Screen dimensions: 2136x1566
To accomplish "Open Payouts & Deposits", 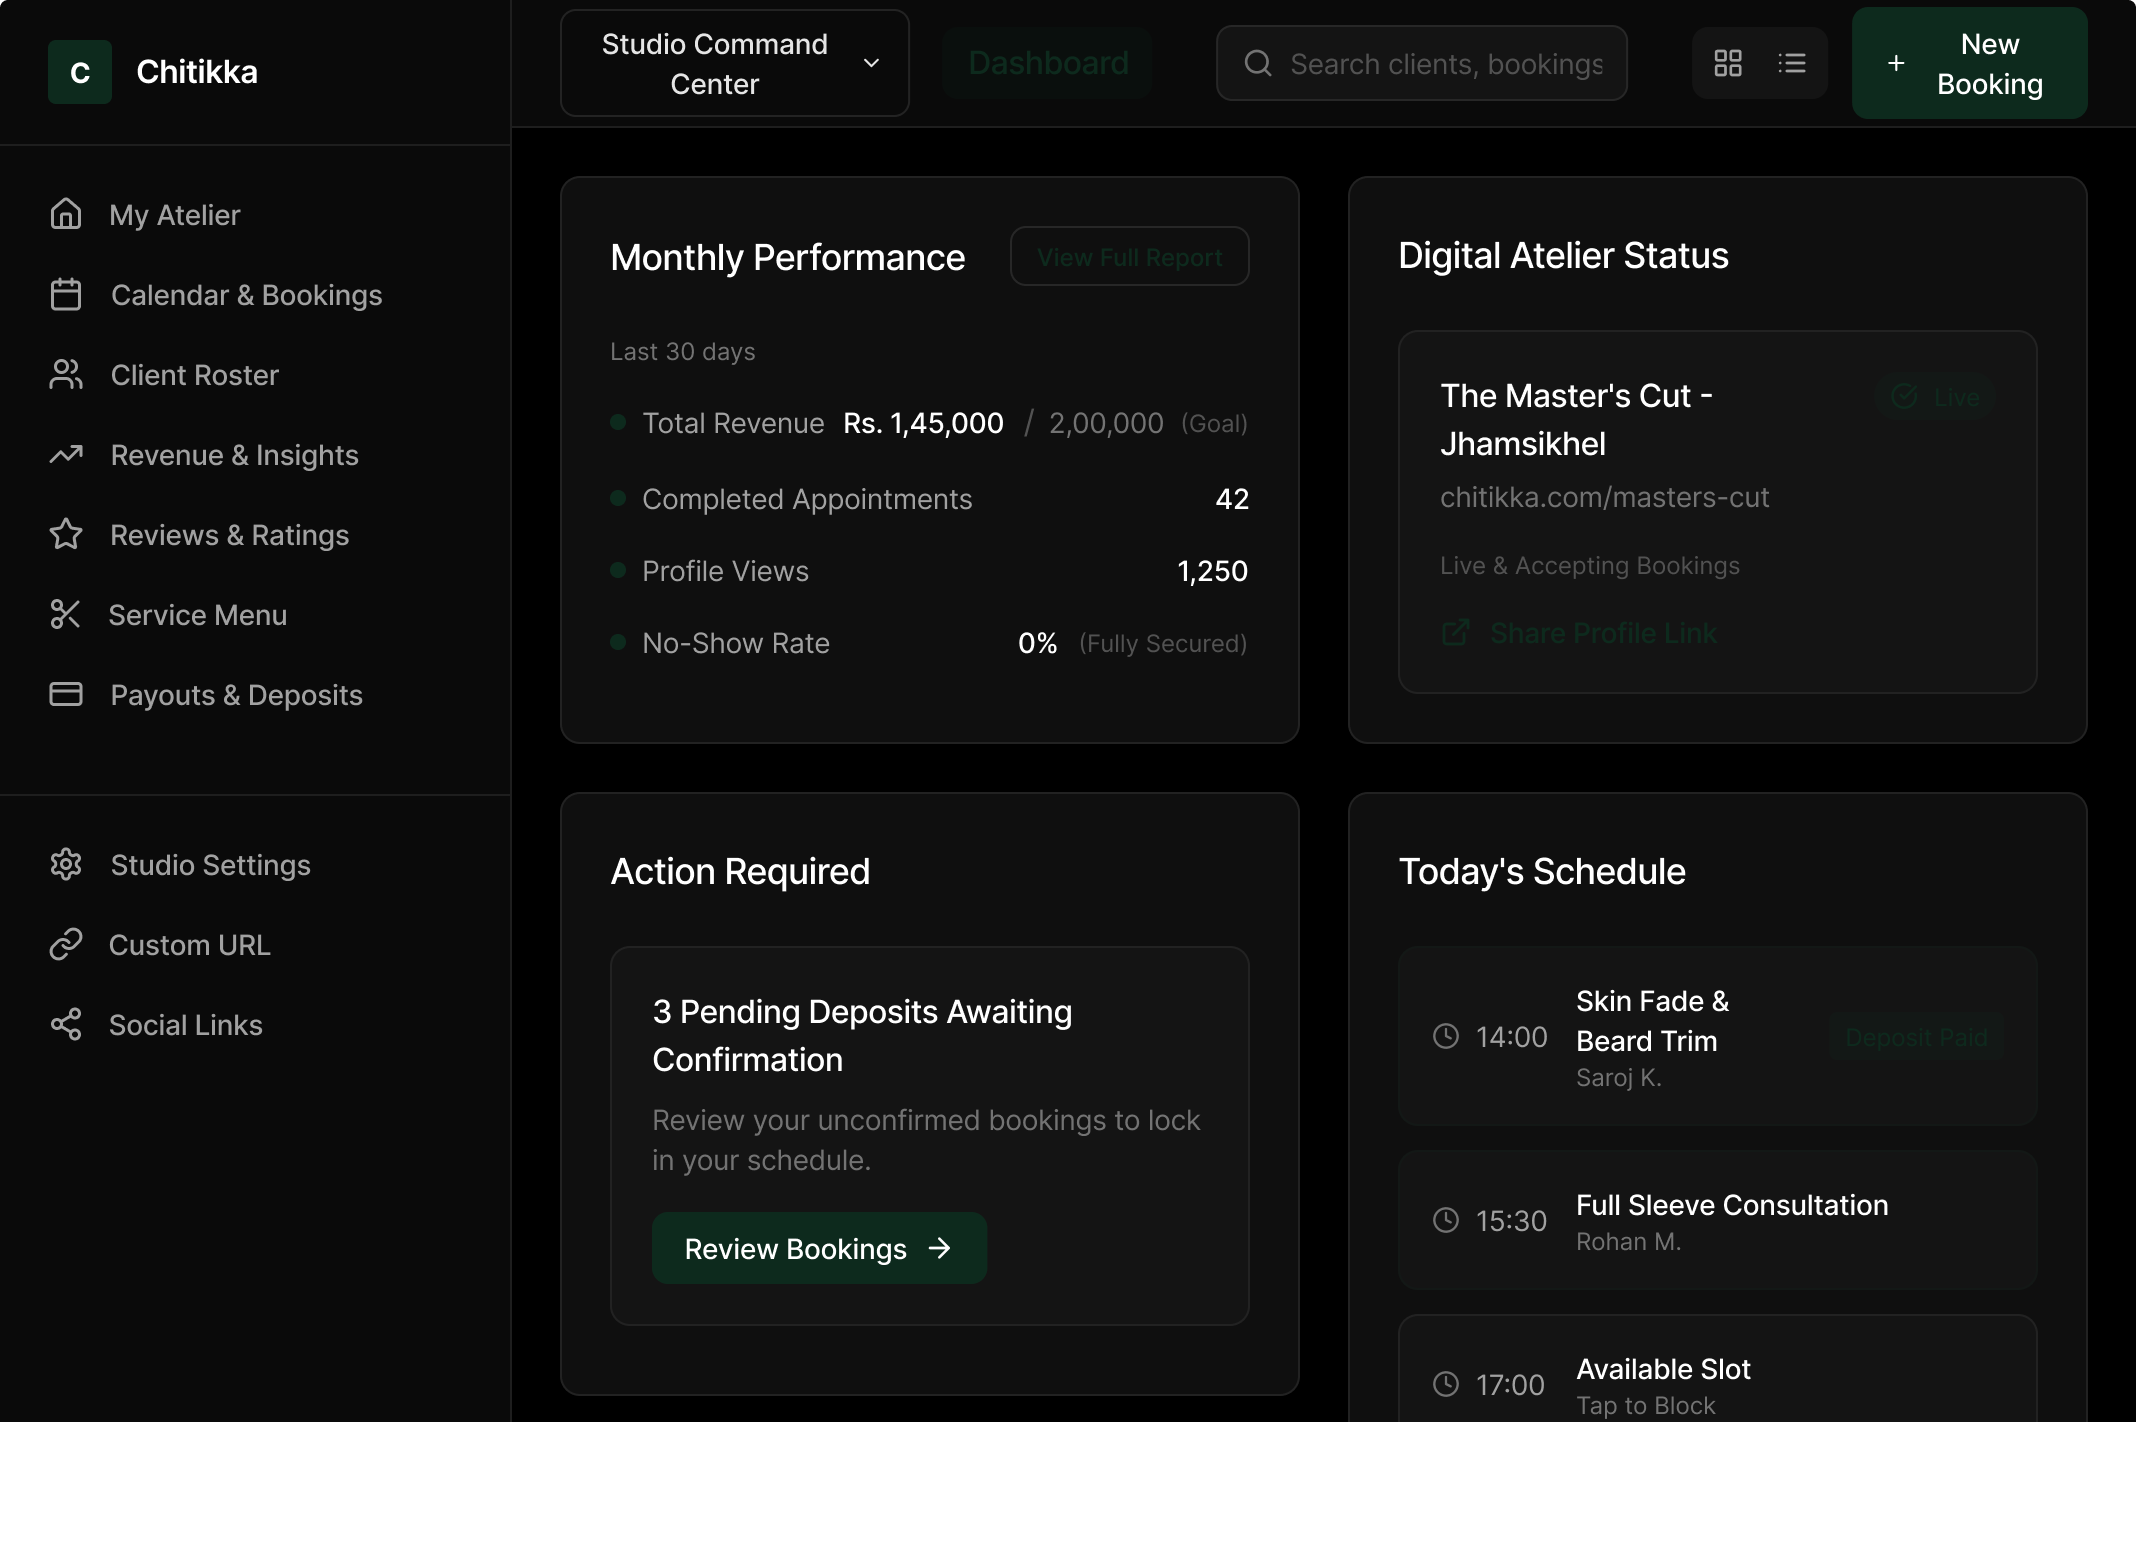I will point(255,694).
